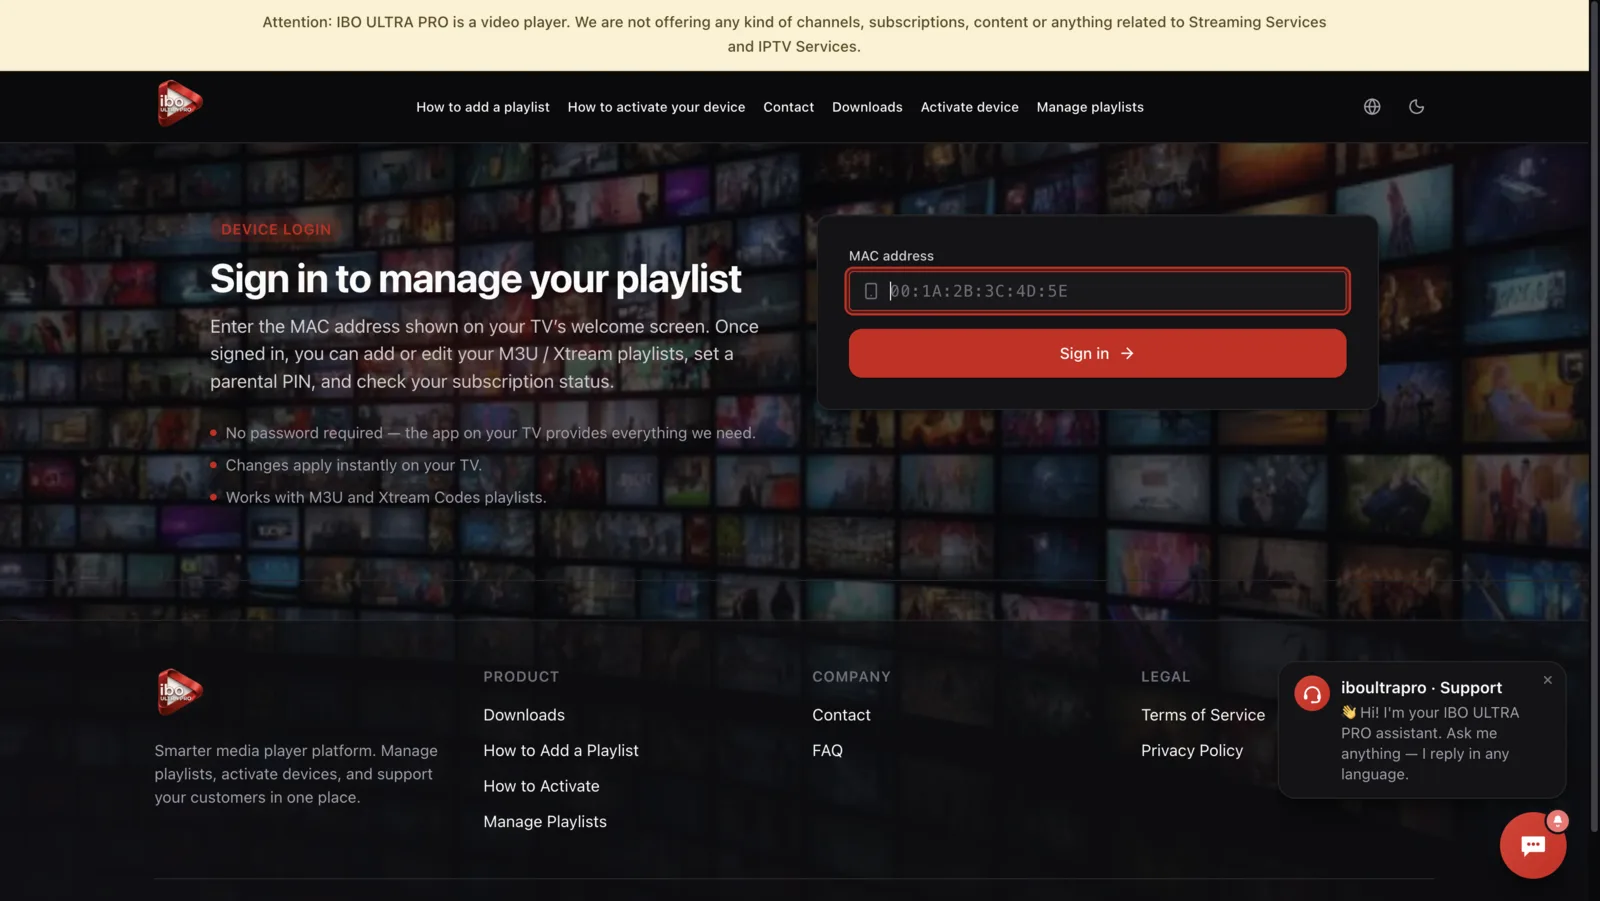This screenshot has width=1600, height=901.
Task: Click the Attention notice banner text
Action: 794,34
